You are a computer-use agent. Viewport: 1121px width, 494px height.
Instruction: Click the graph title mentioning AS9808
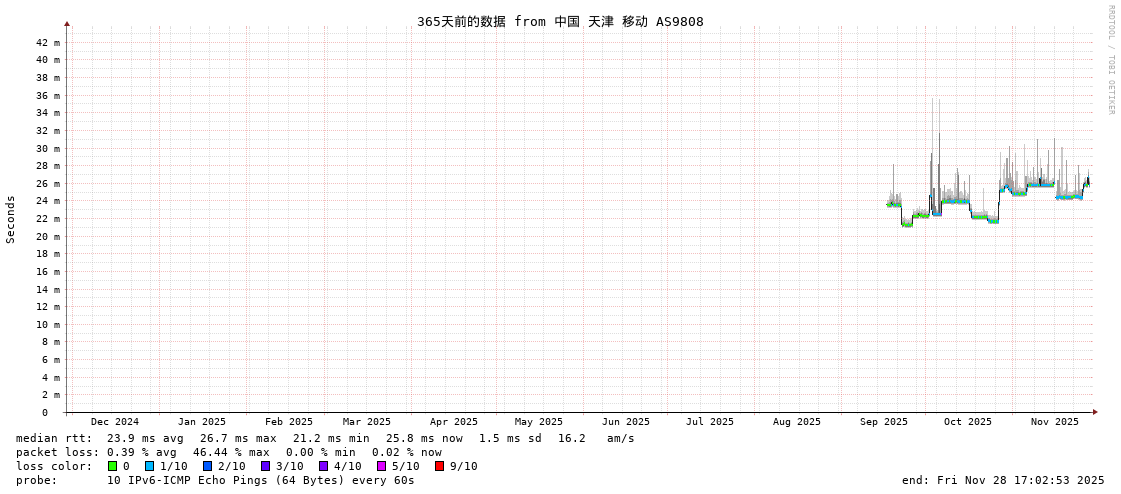tap(560, 21)
